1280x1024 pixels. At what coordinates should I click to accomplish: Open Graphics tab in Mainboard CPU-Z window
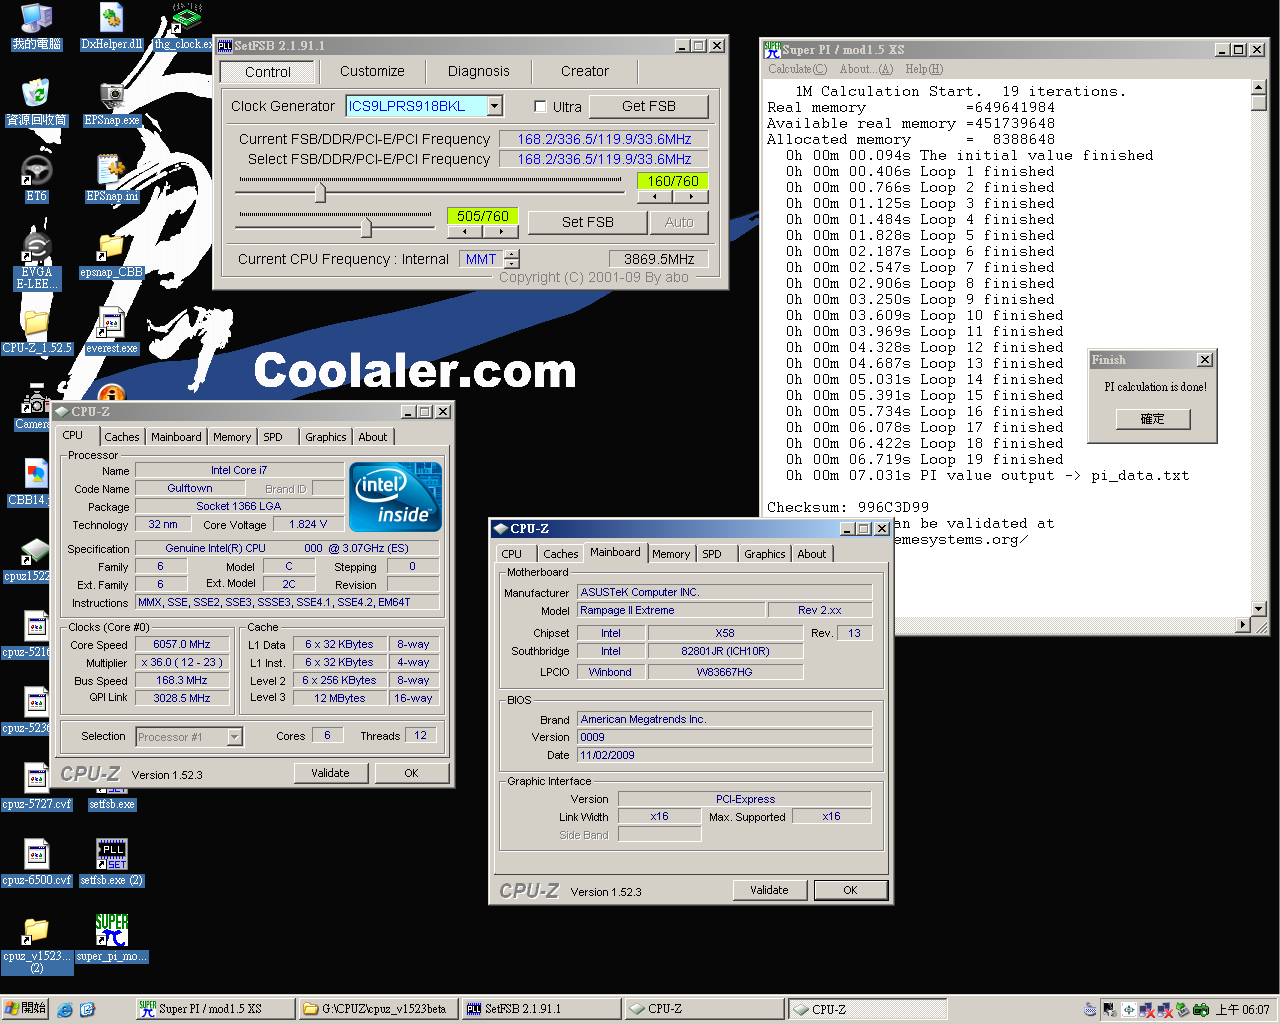coord(765,554)
